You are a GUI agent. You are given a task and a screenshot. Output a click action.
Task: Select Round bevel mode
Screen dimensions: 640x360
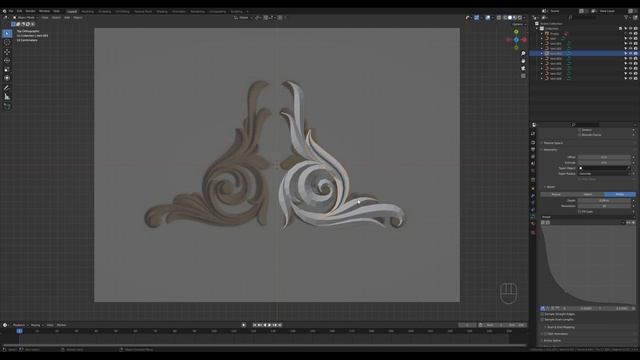click(x=556, y=194)
